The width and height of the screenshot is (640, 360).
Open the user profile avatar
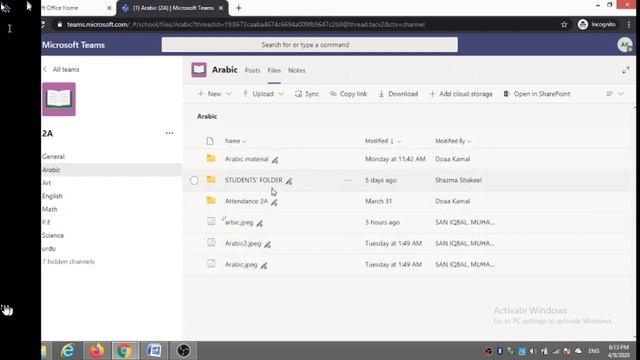624,45
